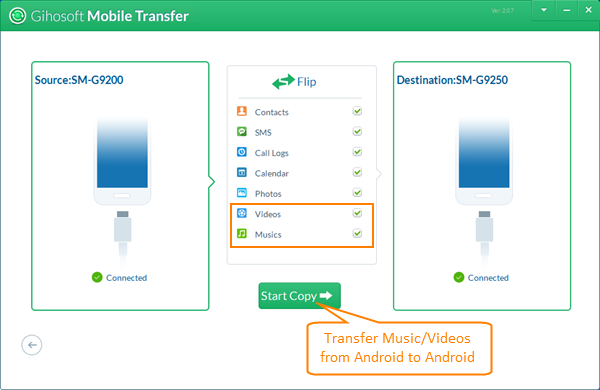The width and height of the screenshot is (600, 390).
Task: Open the title bar dropdown menu arrow
Action: (x=544, y=10)
